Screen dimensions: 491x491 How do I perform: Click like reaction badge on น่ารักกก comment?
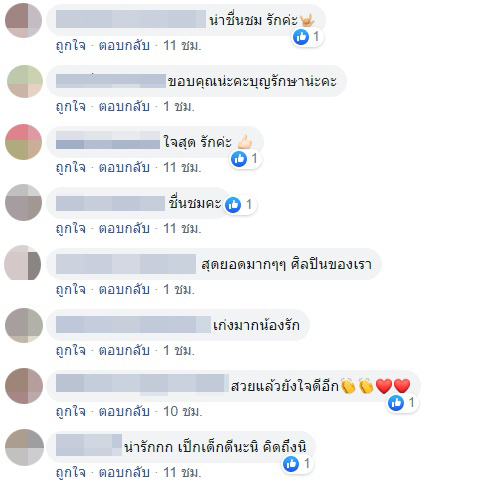[297, 464]
